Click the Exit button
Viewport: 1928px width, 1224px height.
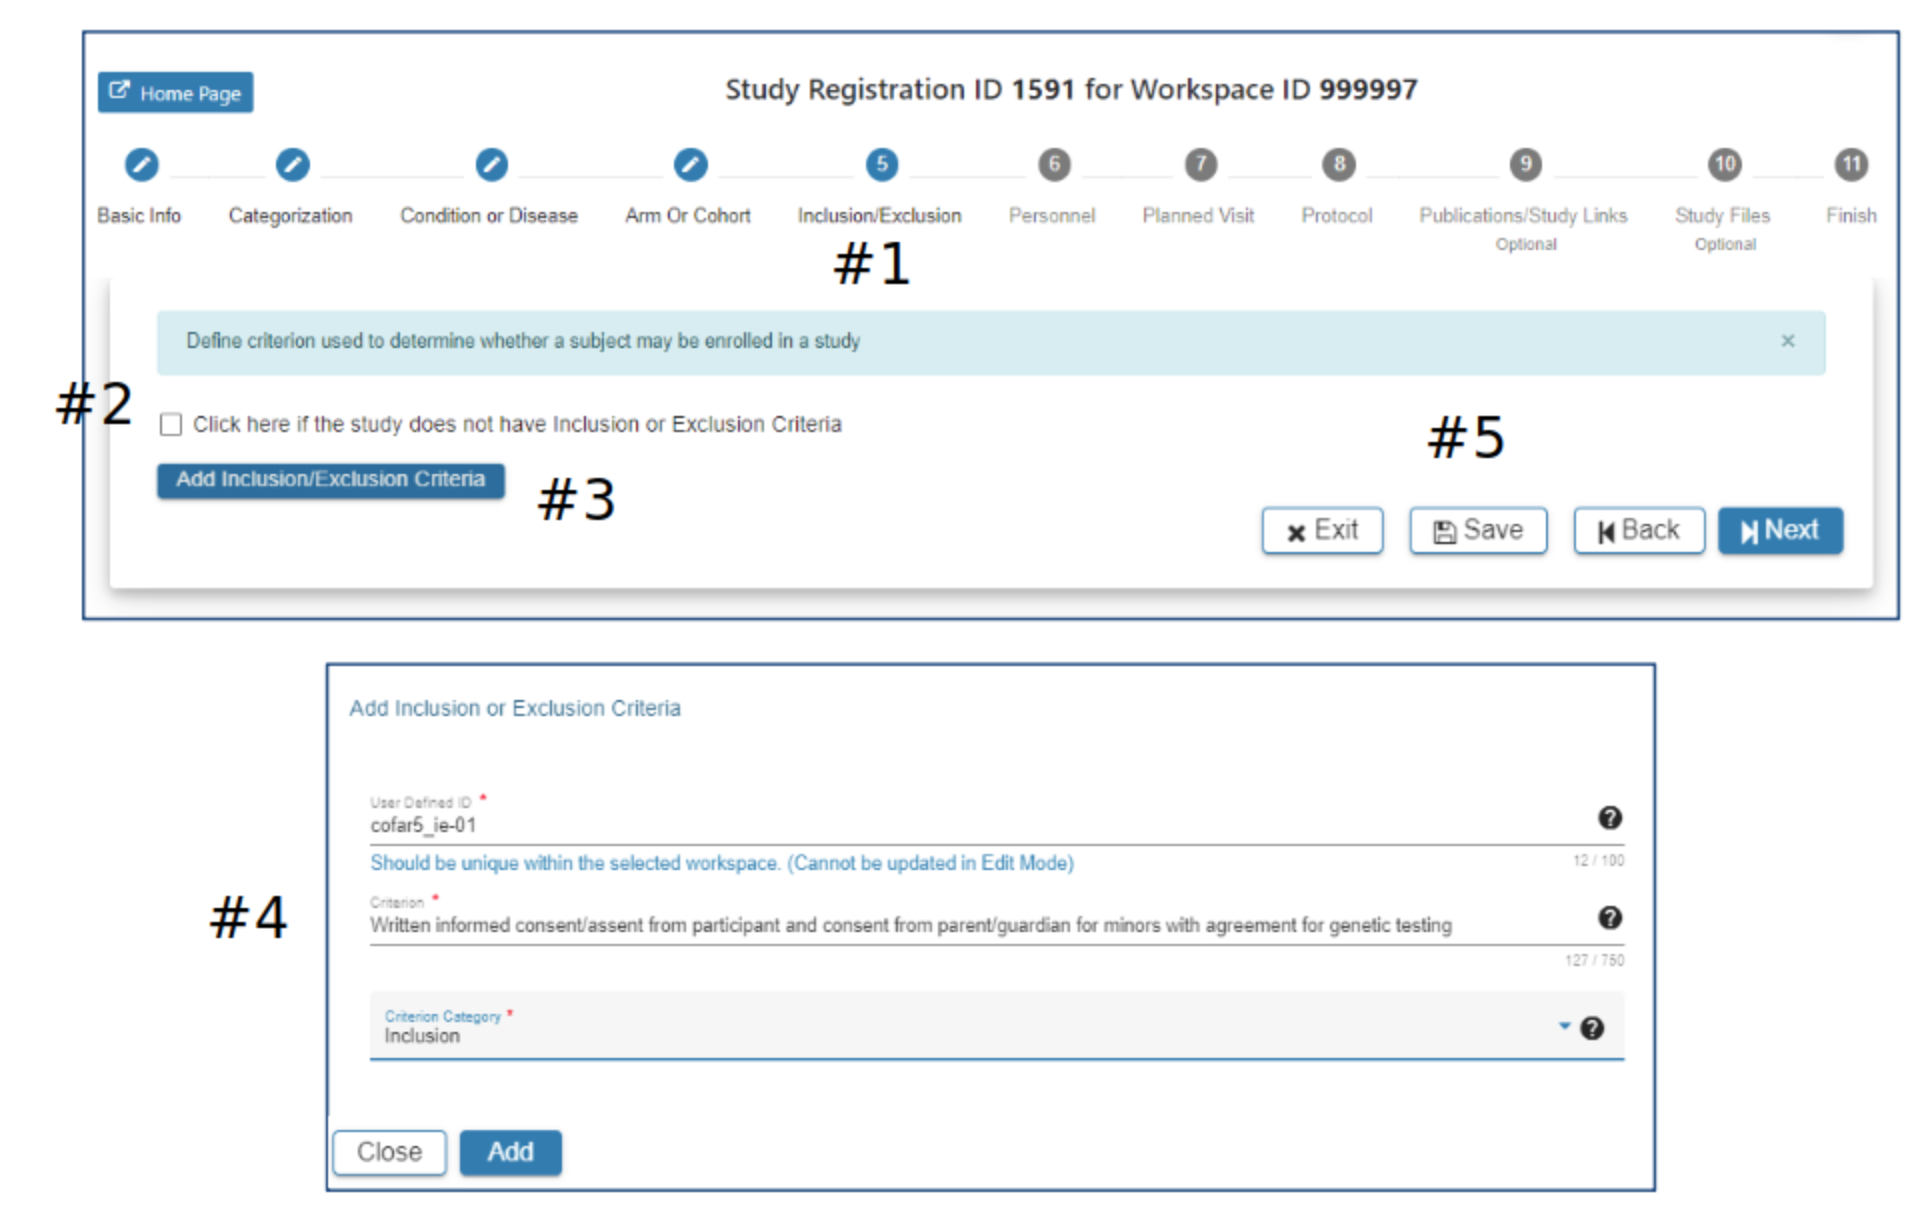pyautogui.click(x=1322, y=531)
